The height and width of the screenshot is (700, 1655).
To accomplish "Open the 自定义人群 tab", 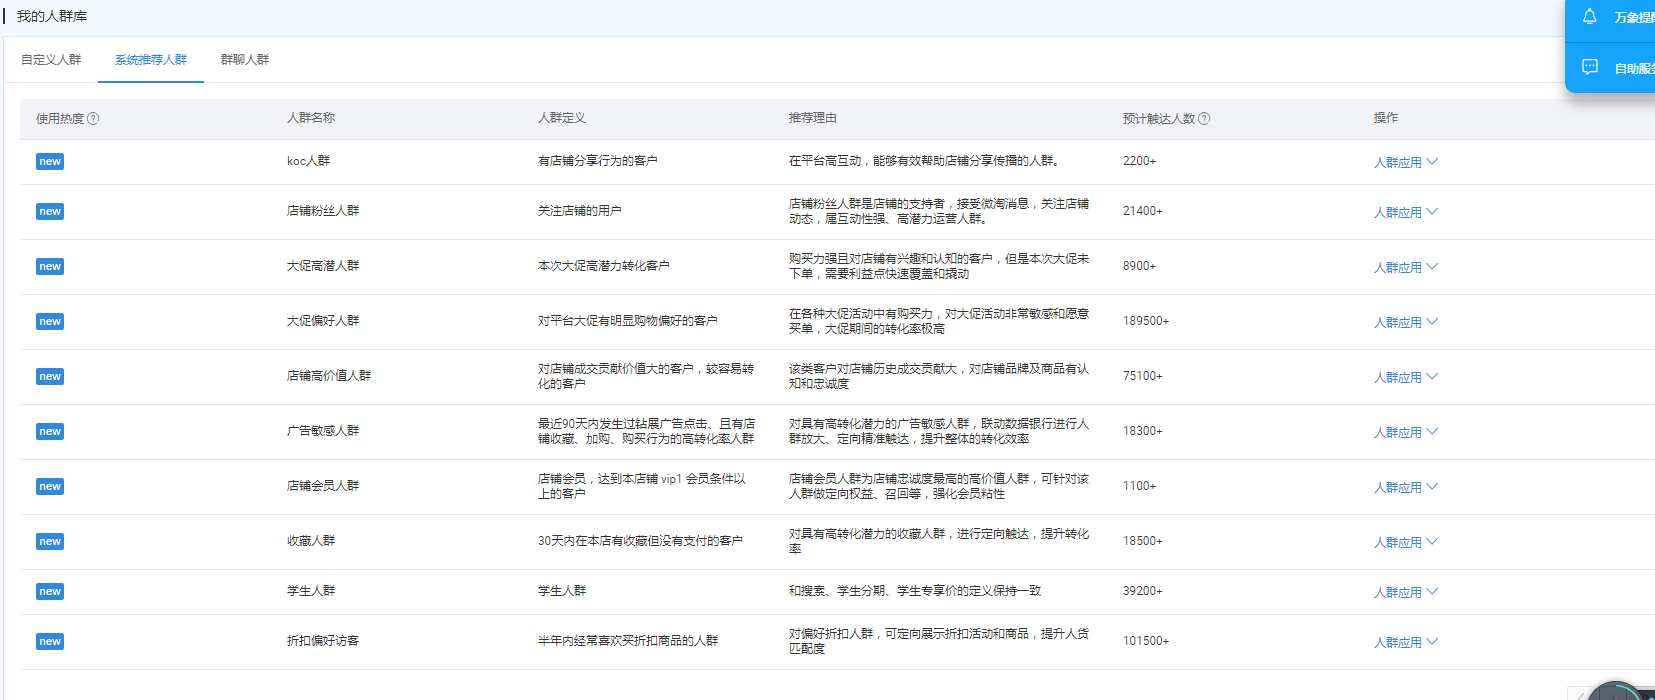I will coord(51,60).
